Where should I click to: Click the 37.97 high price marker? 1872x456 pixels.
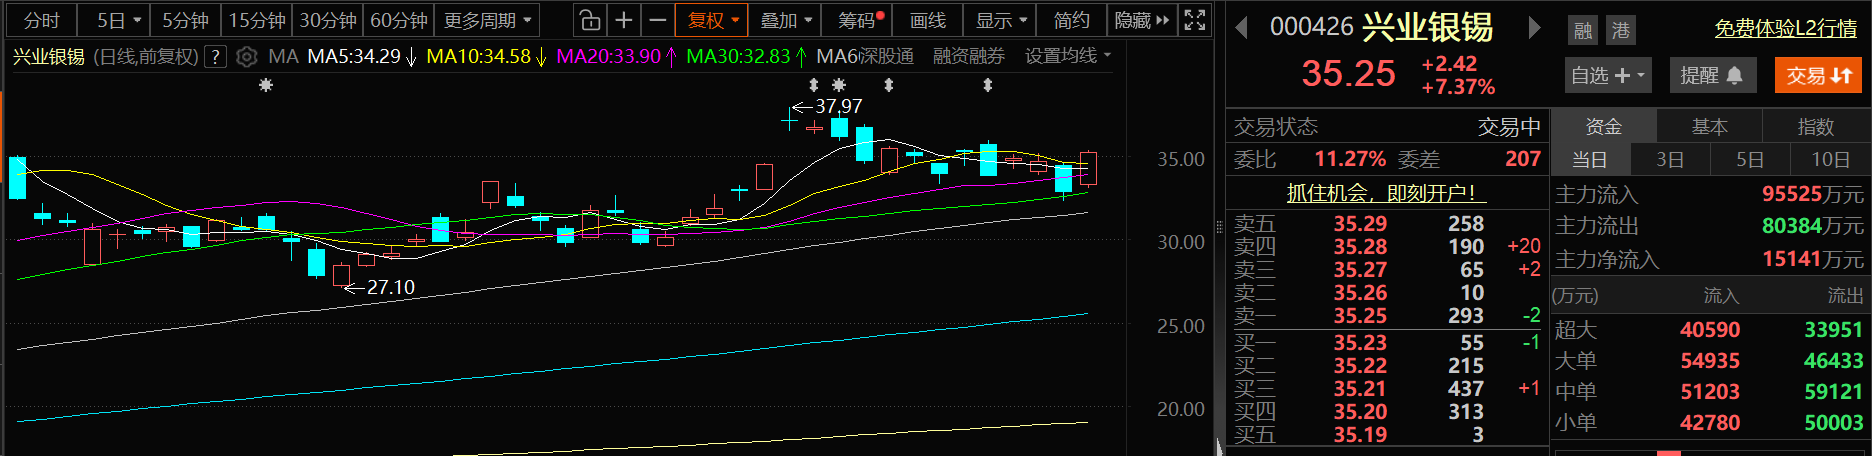[x=838, y=106]
